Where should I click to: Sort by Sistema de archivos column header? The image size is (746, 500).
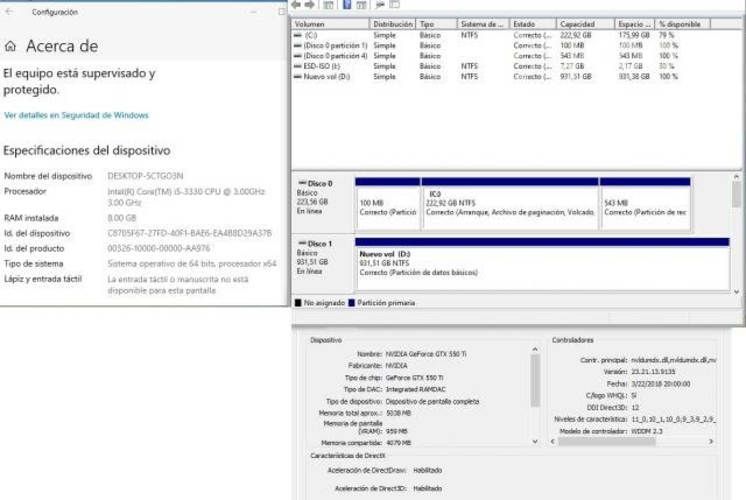point(483,24)
